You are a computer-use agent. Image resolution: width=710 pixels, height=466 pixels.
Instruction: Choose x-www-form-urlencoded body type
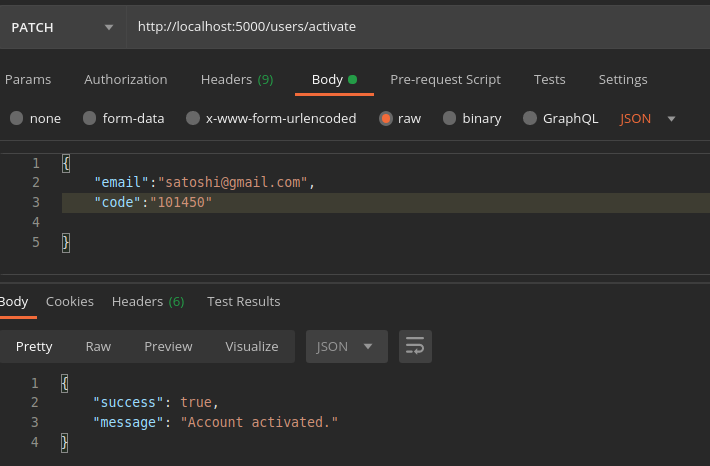[193, 118]
